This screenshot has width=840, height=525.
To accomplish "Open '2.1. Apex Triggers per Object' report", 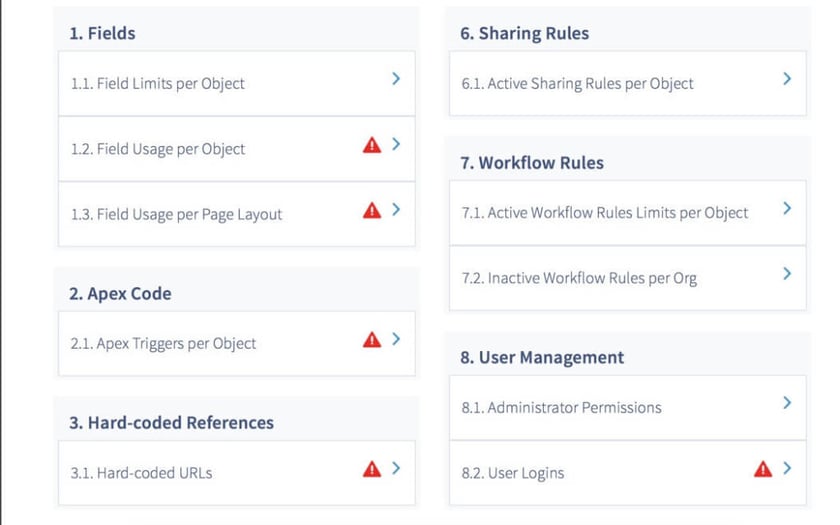I will pos(237,343).
